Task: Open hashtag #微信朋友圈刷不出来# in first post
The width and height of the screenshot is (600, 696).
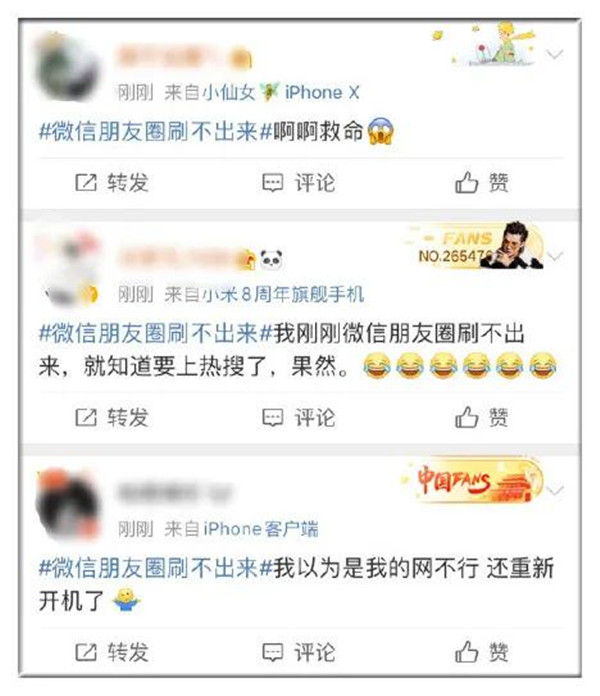Action: [155, 132]
